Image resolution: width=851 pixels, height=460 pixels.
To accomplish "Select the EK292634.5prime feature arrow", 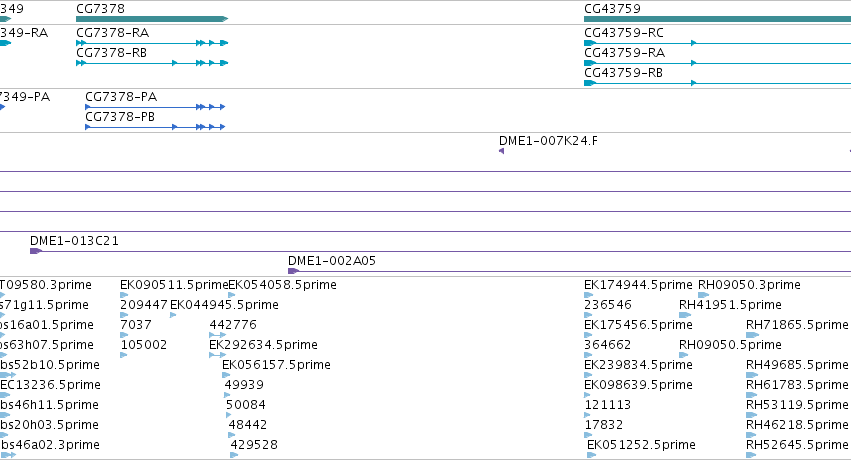I will click(x=217, y=355).
